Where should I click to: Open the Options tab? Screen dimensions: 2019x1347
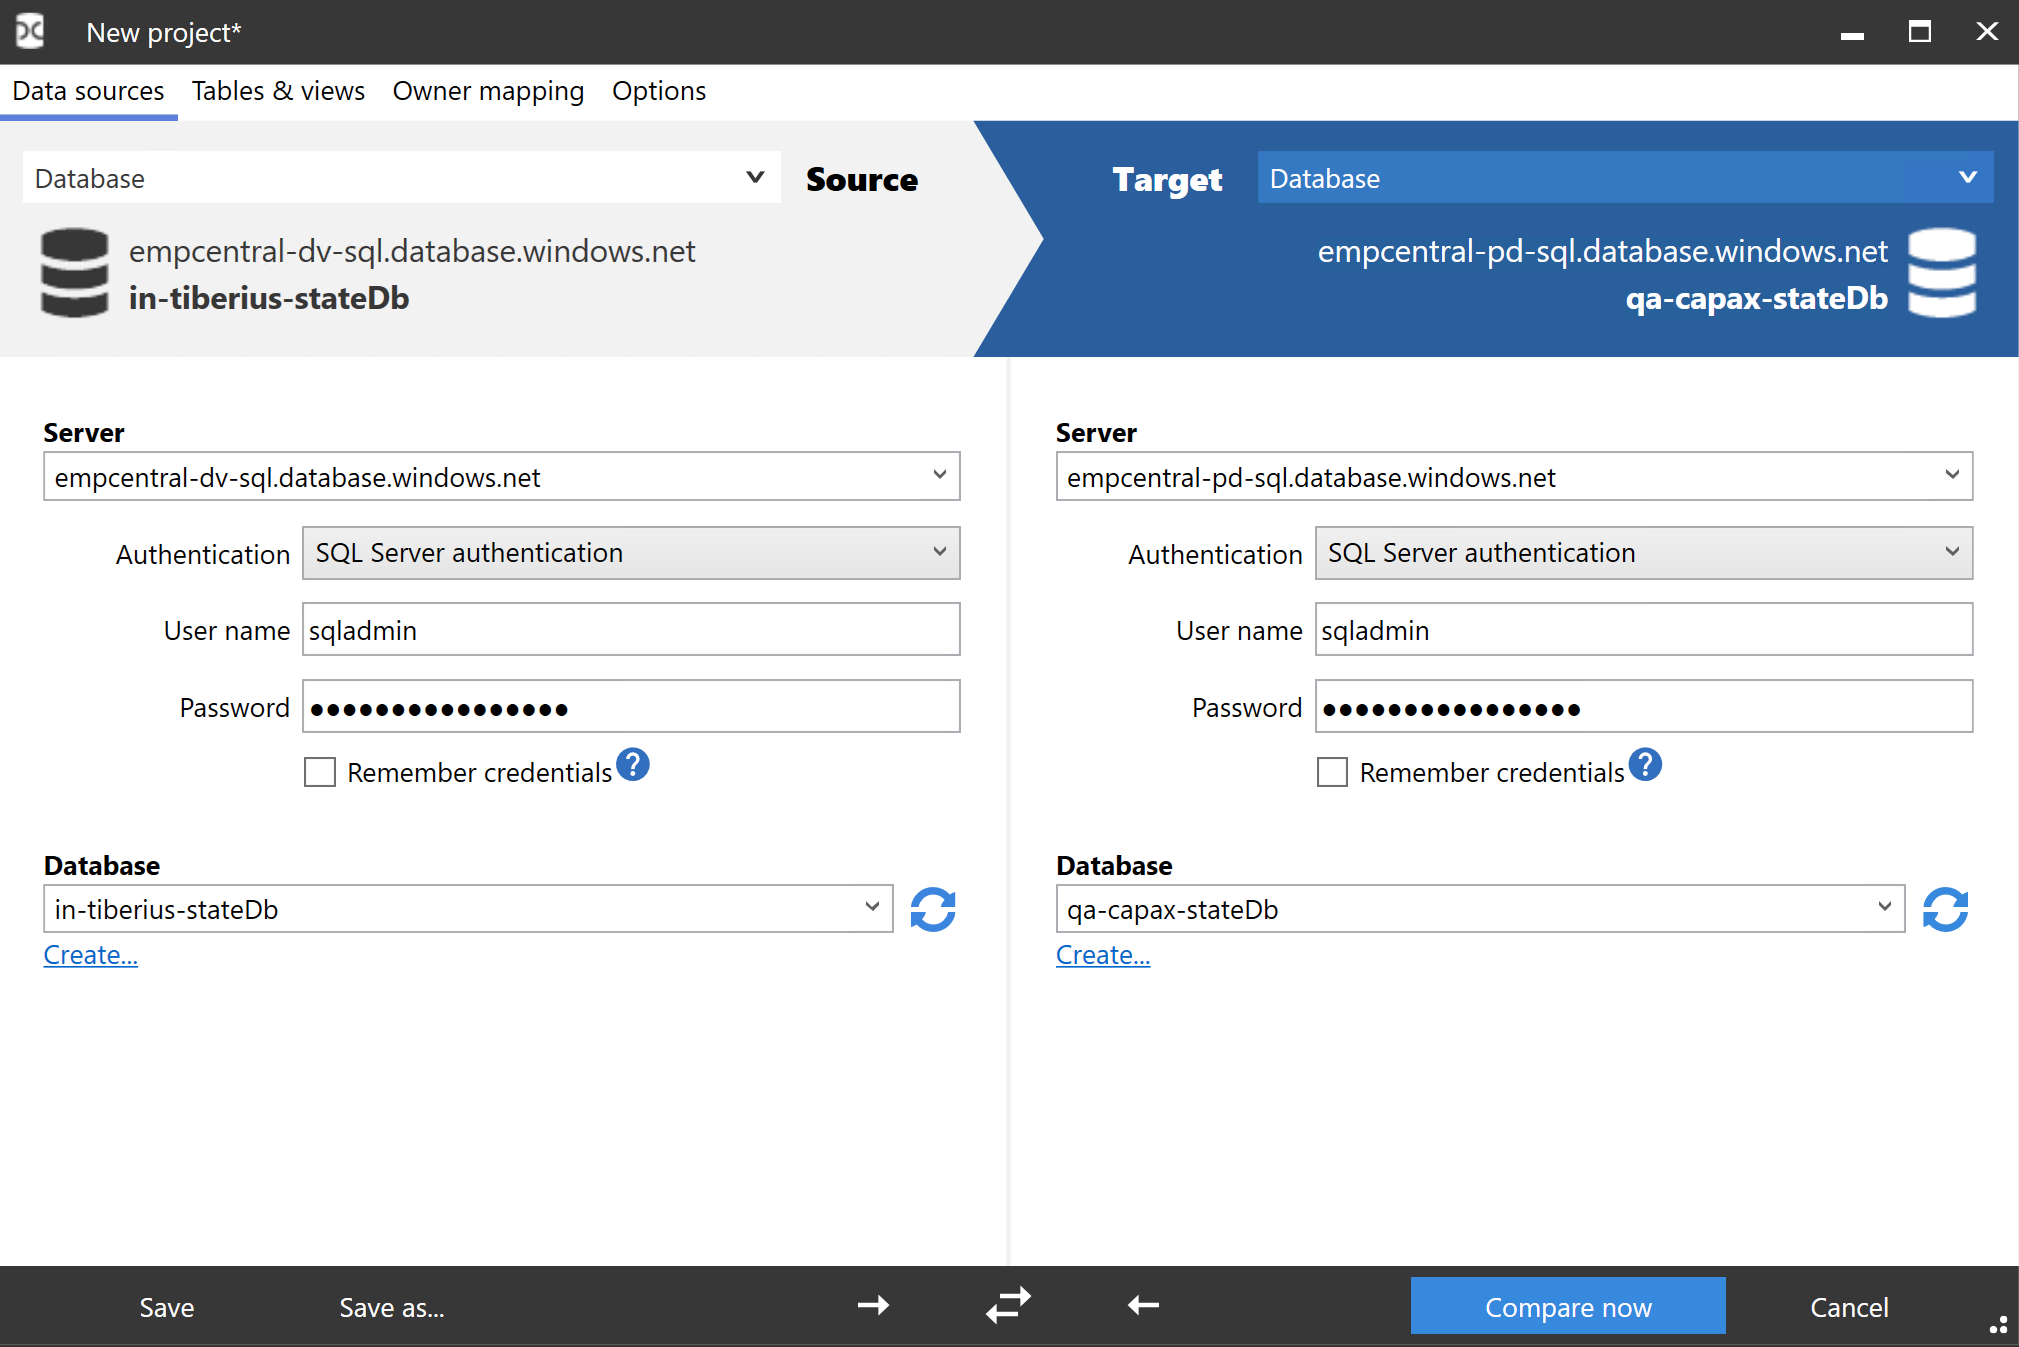tap(659, 91)
